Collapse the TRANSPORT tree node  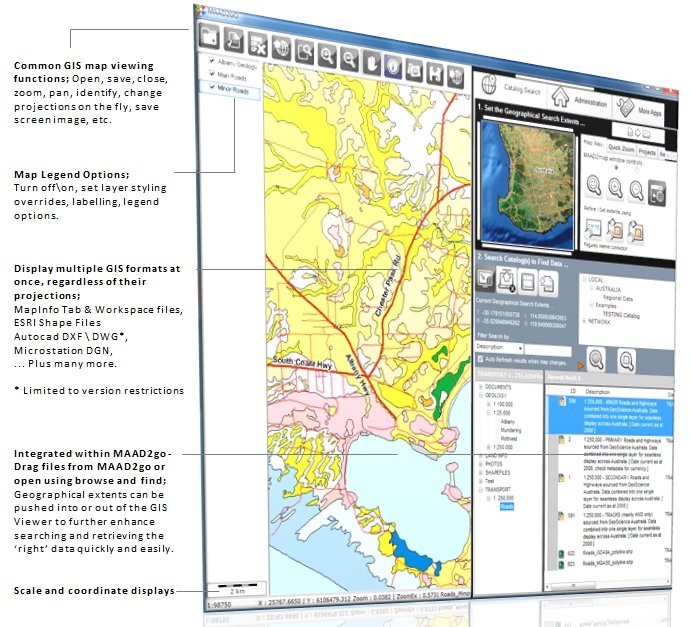pyautogui.click(x=481, y=489)
